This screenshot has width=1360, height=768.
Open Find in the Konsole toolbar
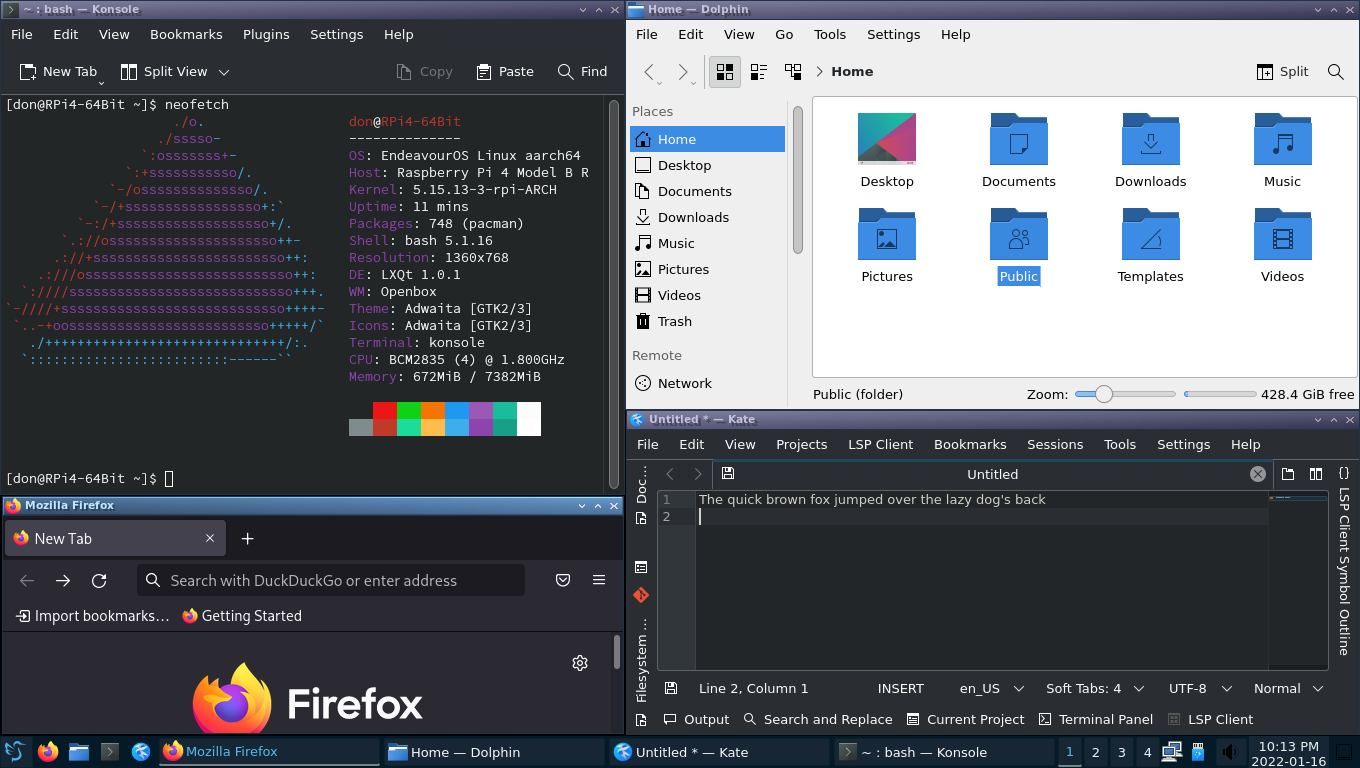coord(583,72)
